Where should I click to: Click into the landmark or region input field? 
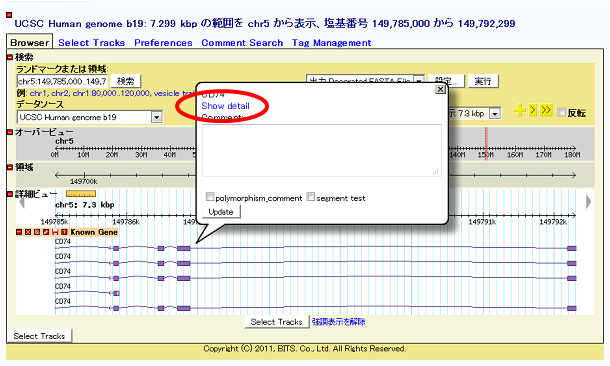[62, 81]
